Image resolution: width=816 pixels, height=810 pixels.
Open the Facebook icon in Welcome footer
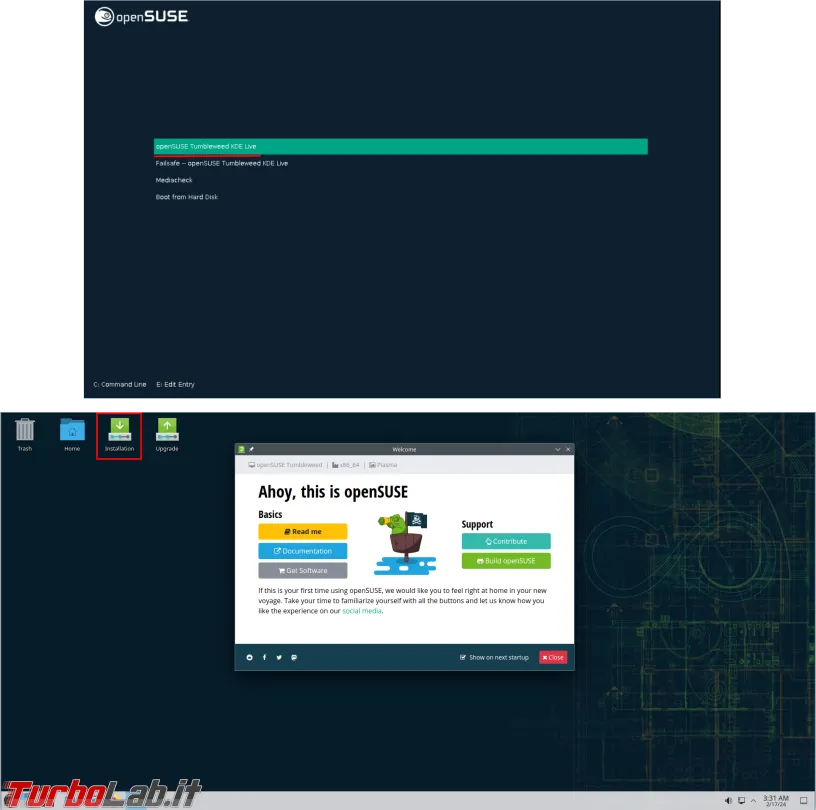(x=264, y=657)
